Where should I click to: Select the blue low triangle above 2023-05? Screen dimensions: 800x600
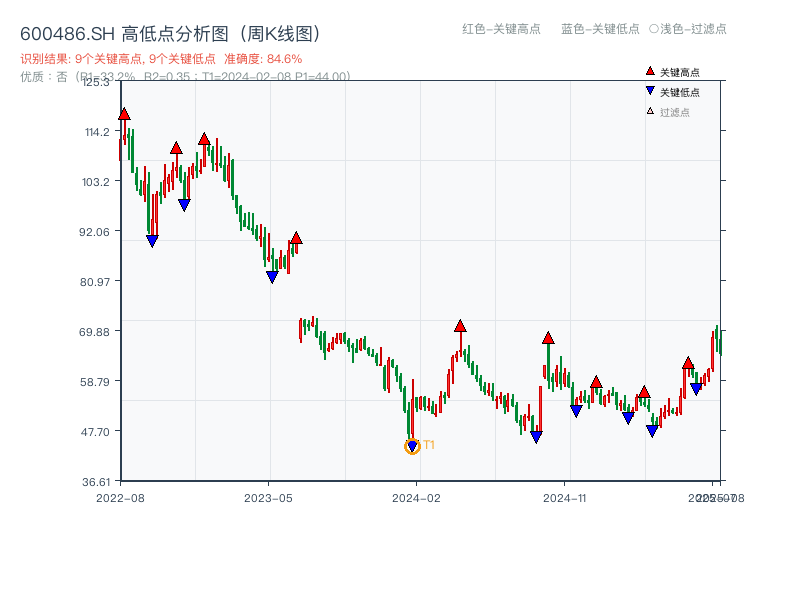pos(272,277)
